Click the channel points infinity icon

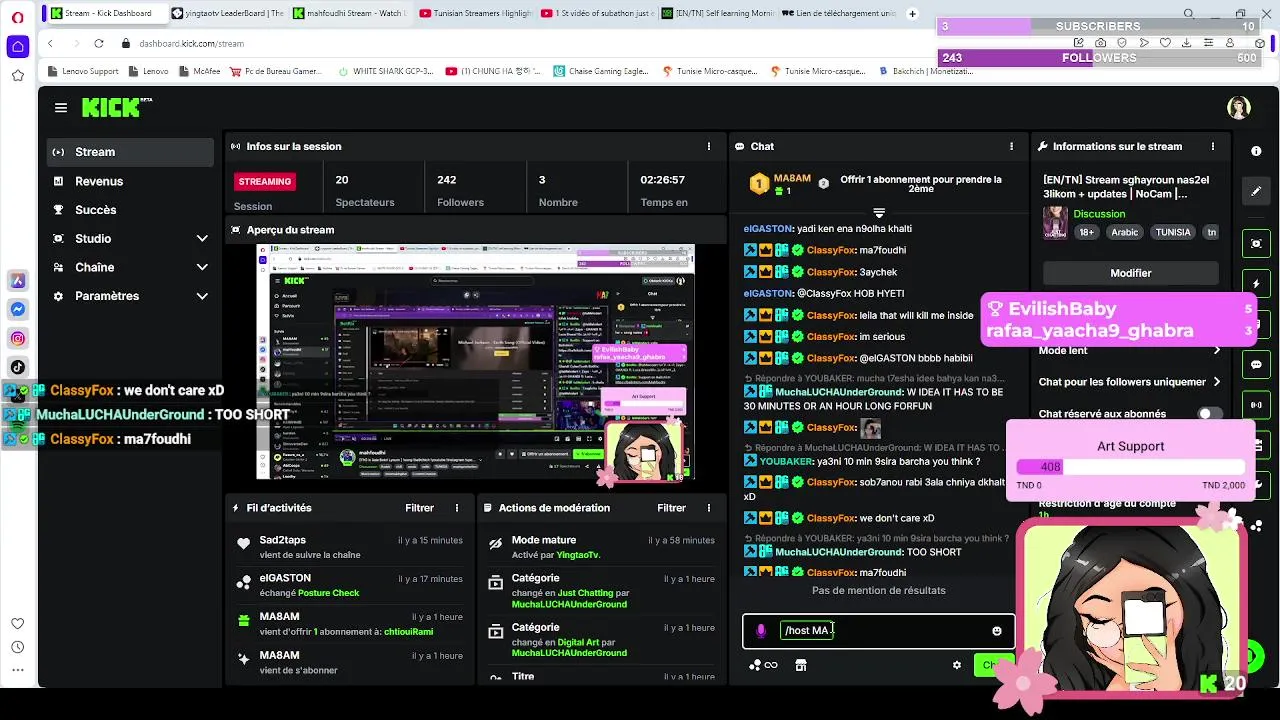coord(763,665)
